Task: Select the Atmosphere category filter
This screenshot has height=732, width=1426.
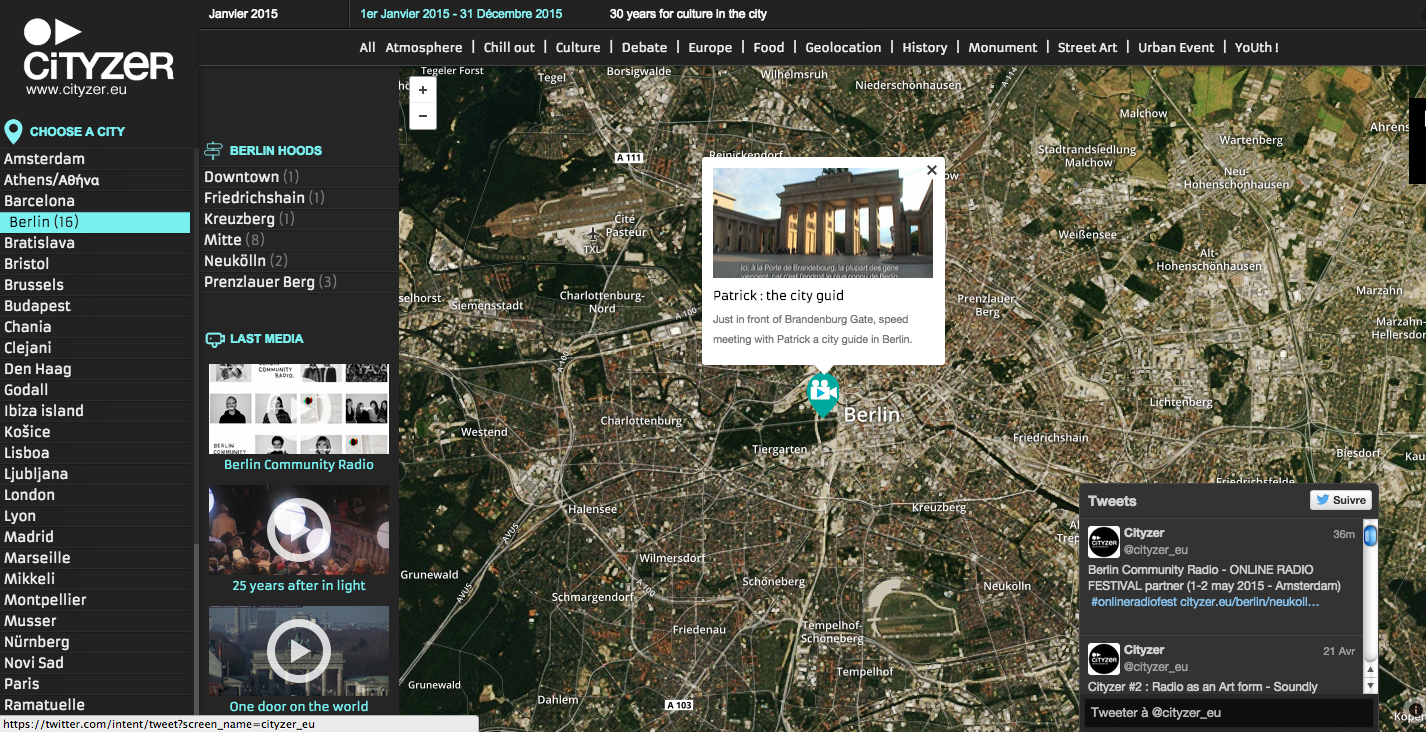Action: [x=424, y=47]
